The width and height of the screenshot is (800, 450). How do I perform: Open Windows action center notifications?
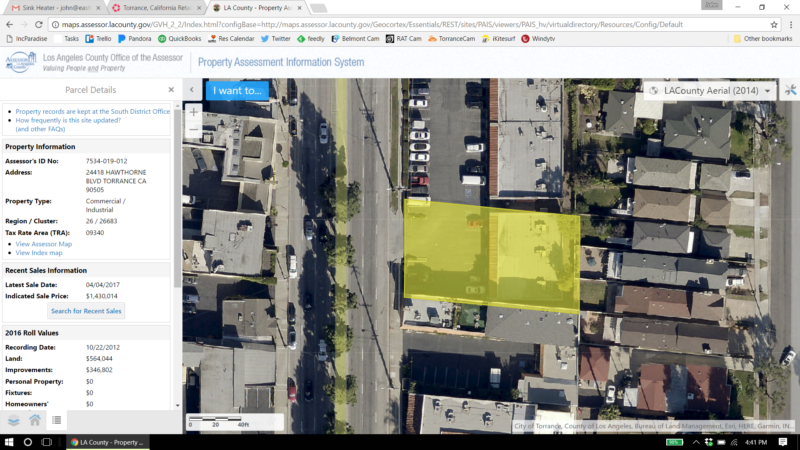click(x=783, y=442)
